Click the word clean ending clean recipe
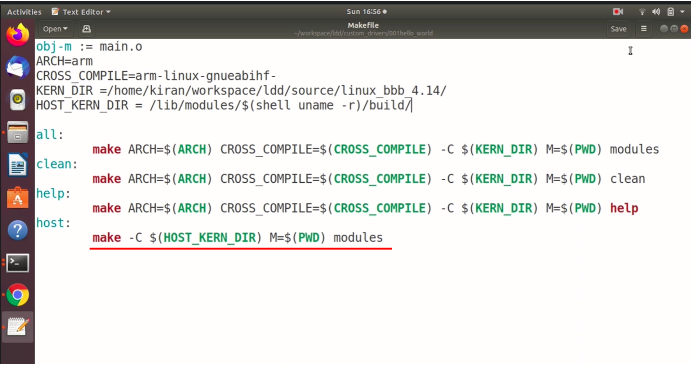Viewport: 691px width, 366px height. pos(628,179)
